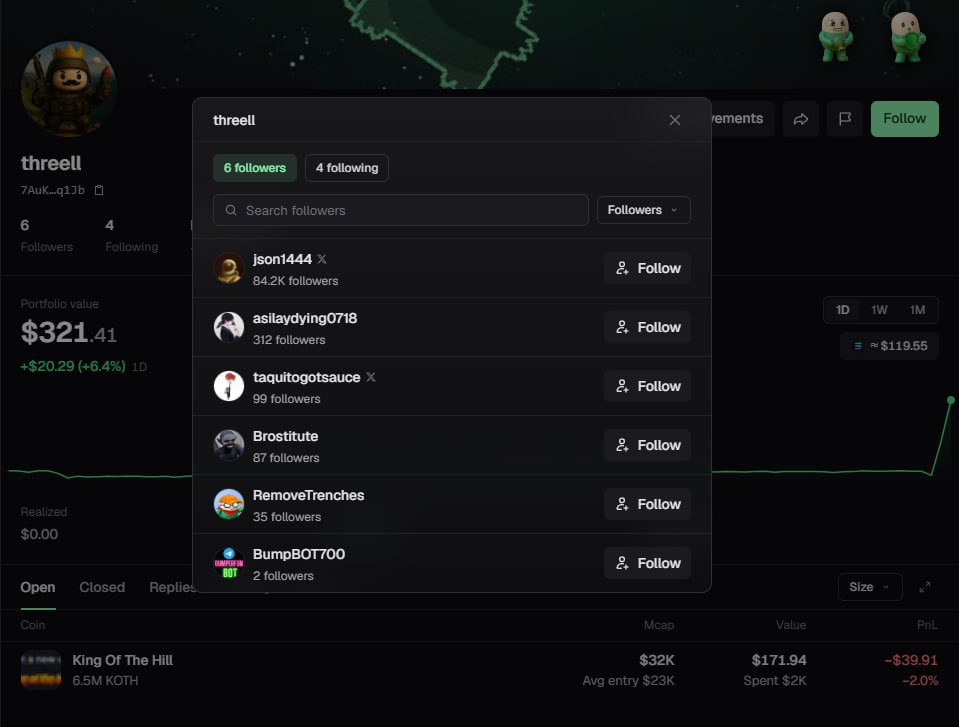Follow Brostitute
The image size is (959, 727).
648,445
